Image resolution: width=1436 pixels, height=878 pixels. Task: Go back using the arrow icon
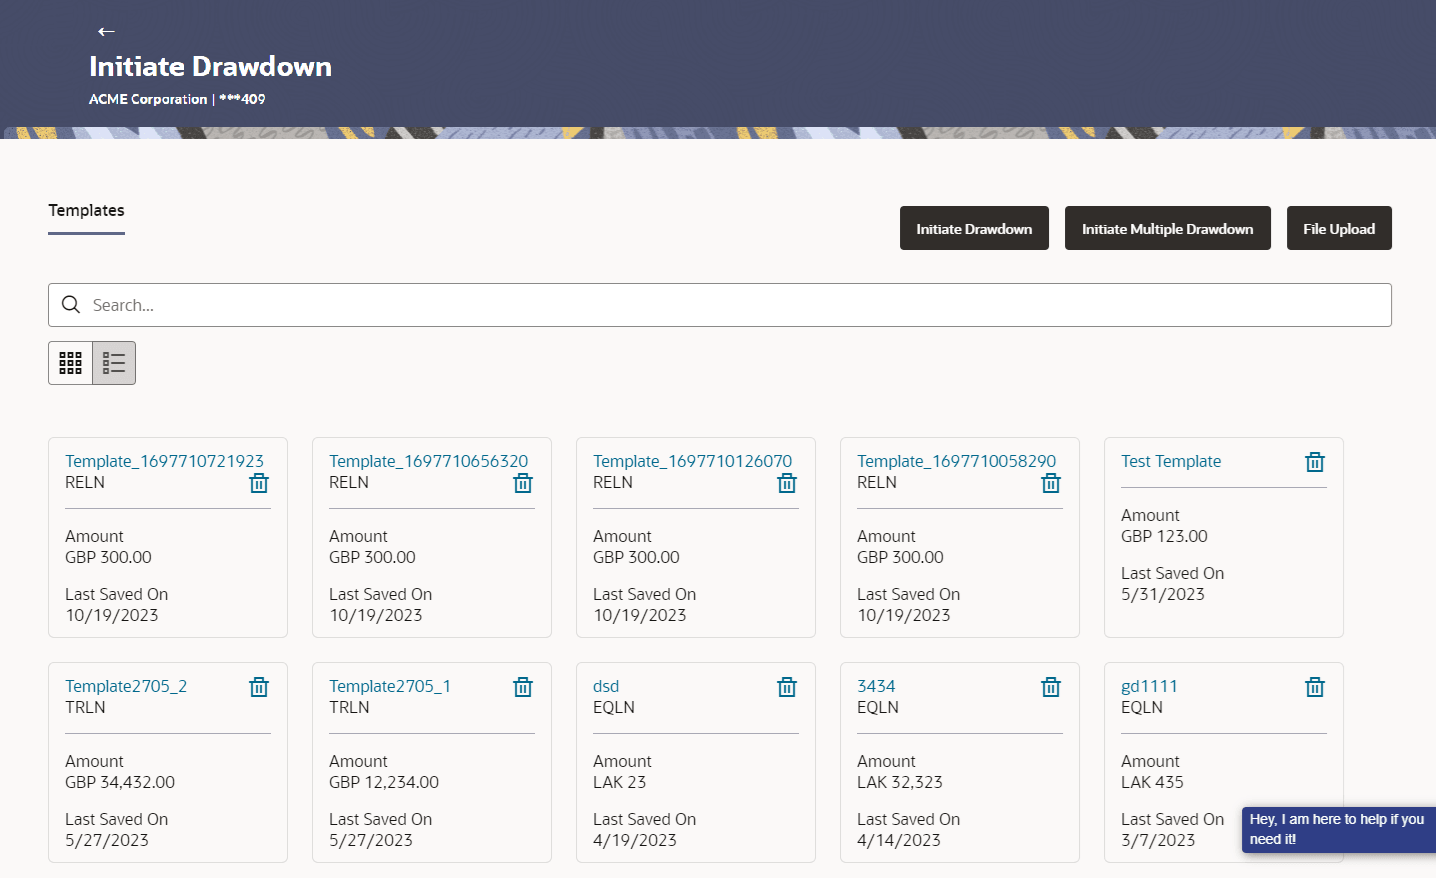pos(106,32)
